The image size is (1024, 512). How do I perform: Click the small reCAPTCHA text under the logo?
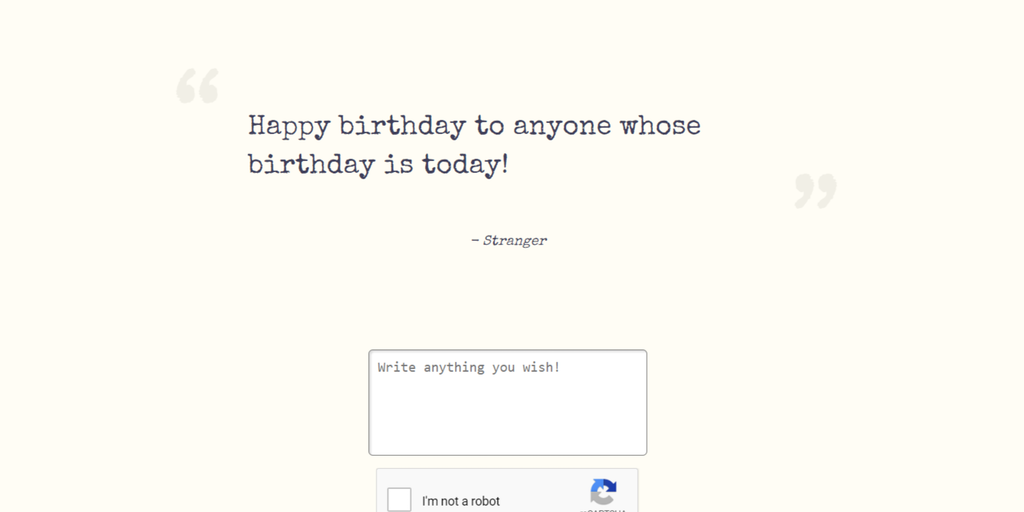pos(603,509)
